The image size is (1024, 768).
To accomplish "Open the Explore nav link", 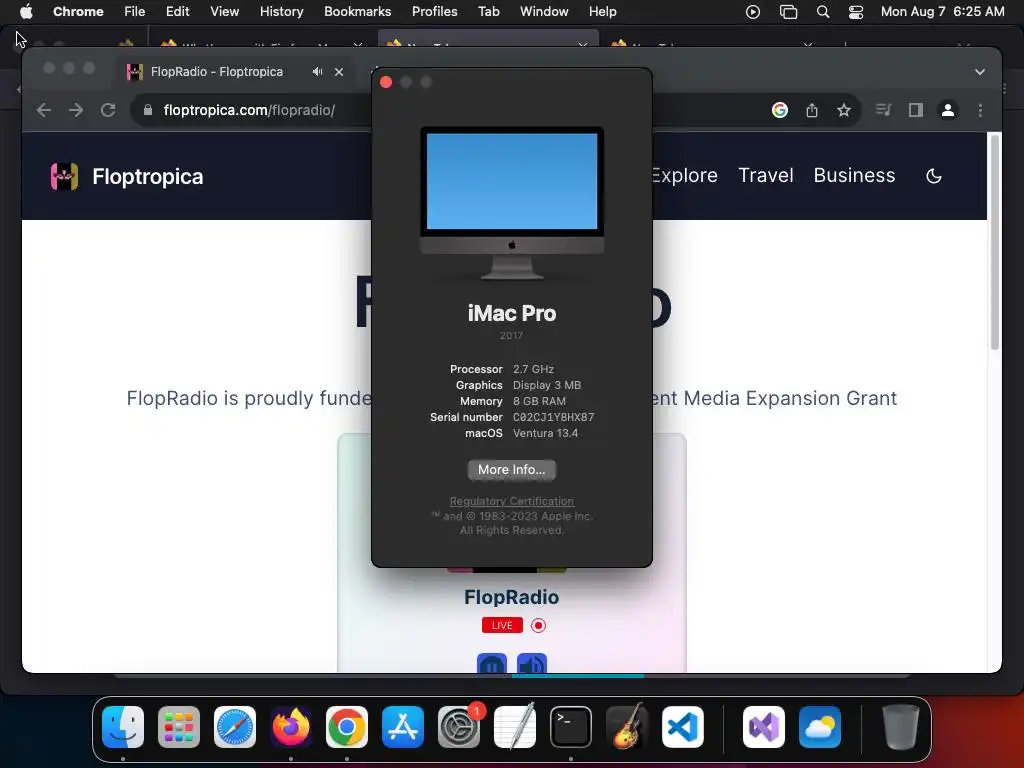I will click(x=684, y=175).
